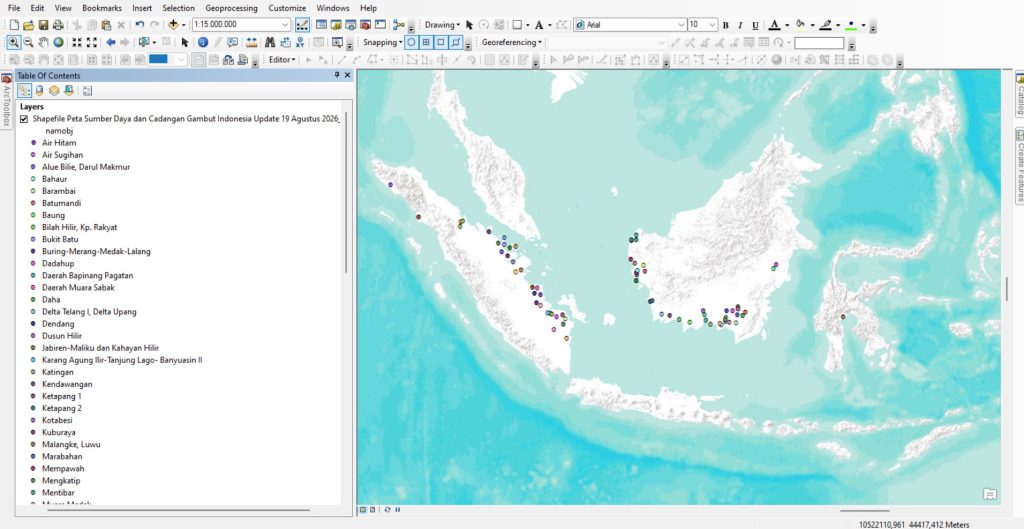
Task: Open Table of Contents Options
Action: pos(87,91)
